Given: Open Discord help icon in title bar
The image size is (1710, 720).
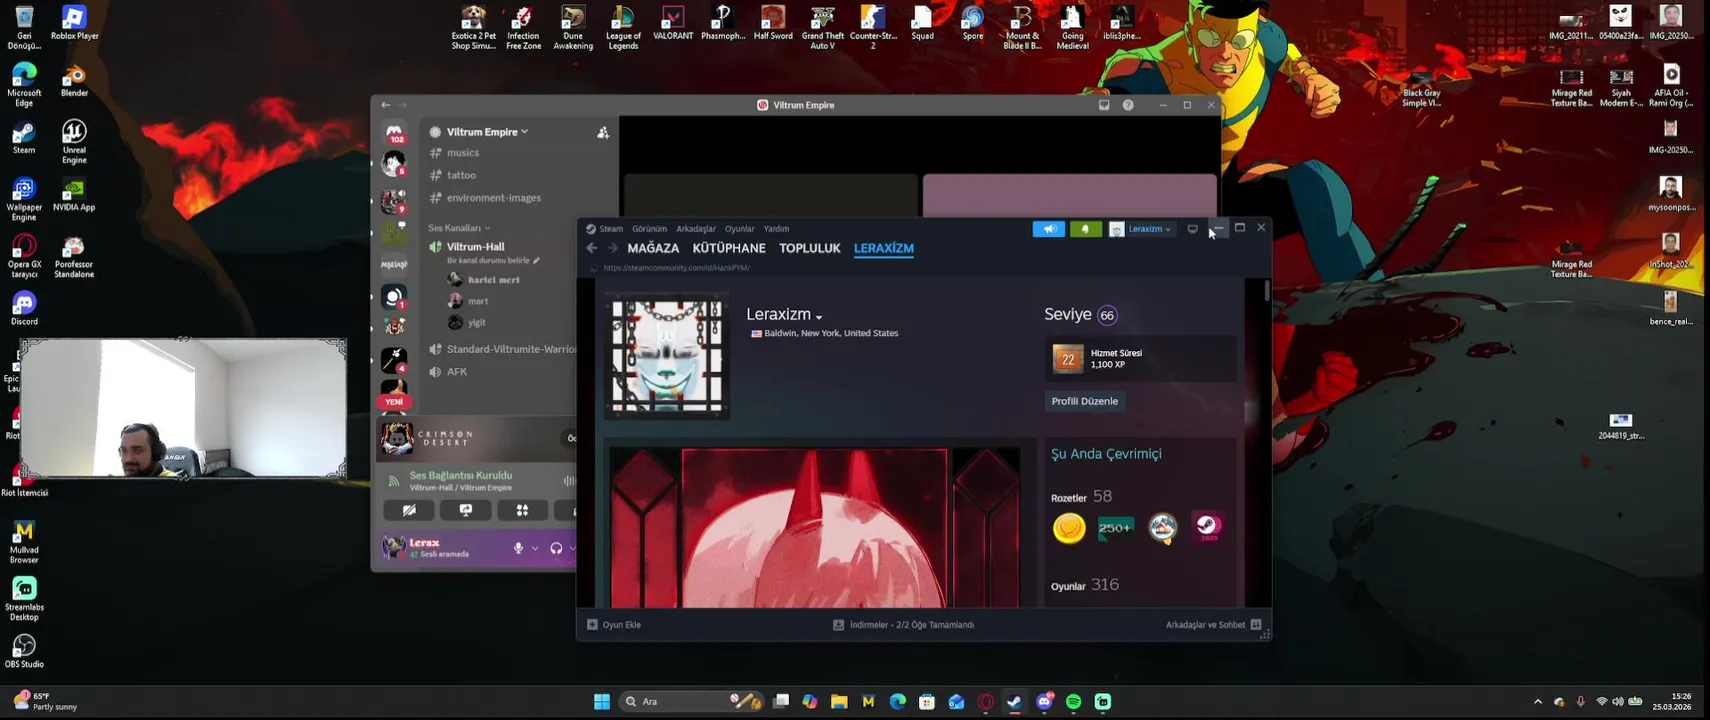Looking at the screenshot, I should tap(1128, 105).
